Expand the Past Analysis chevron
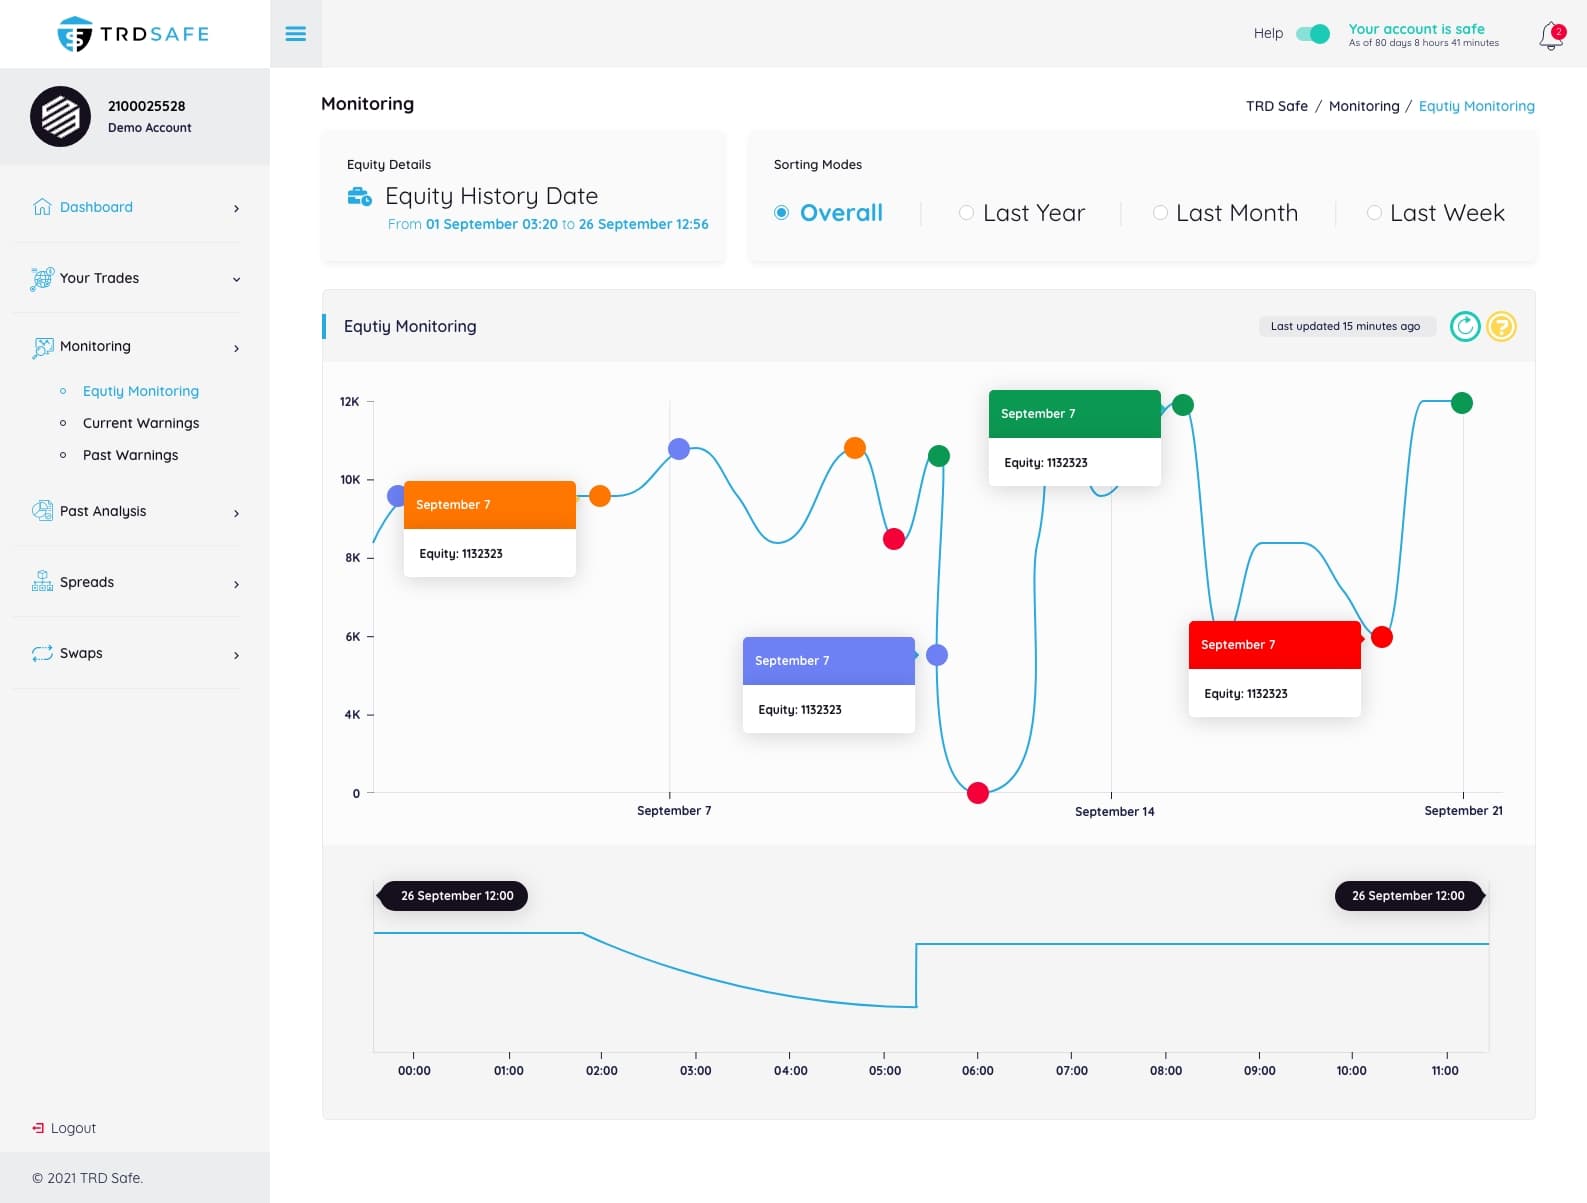The height and width of the screenshot is (1203, 1587). pyautogui.click(x=236, y=513)
